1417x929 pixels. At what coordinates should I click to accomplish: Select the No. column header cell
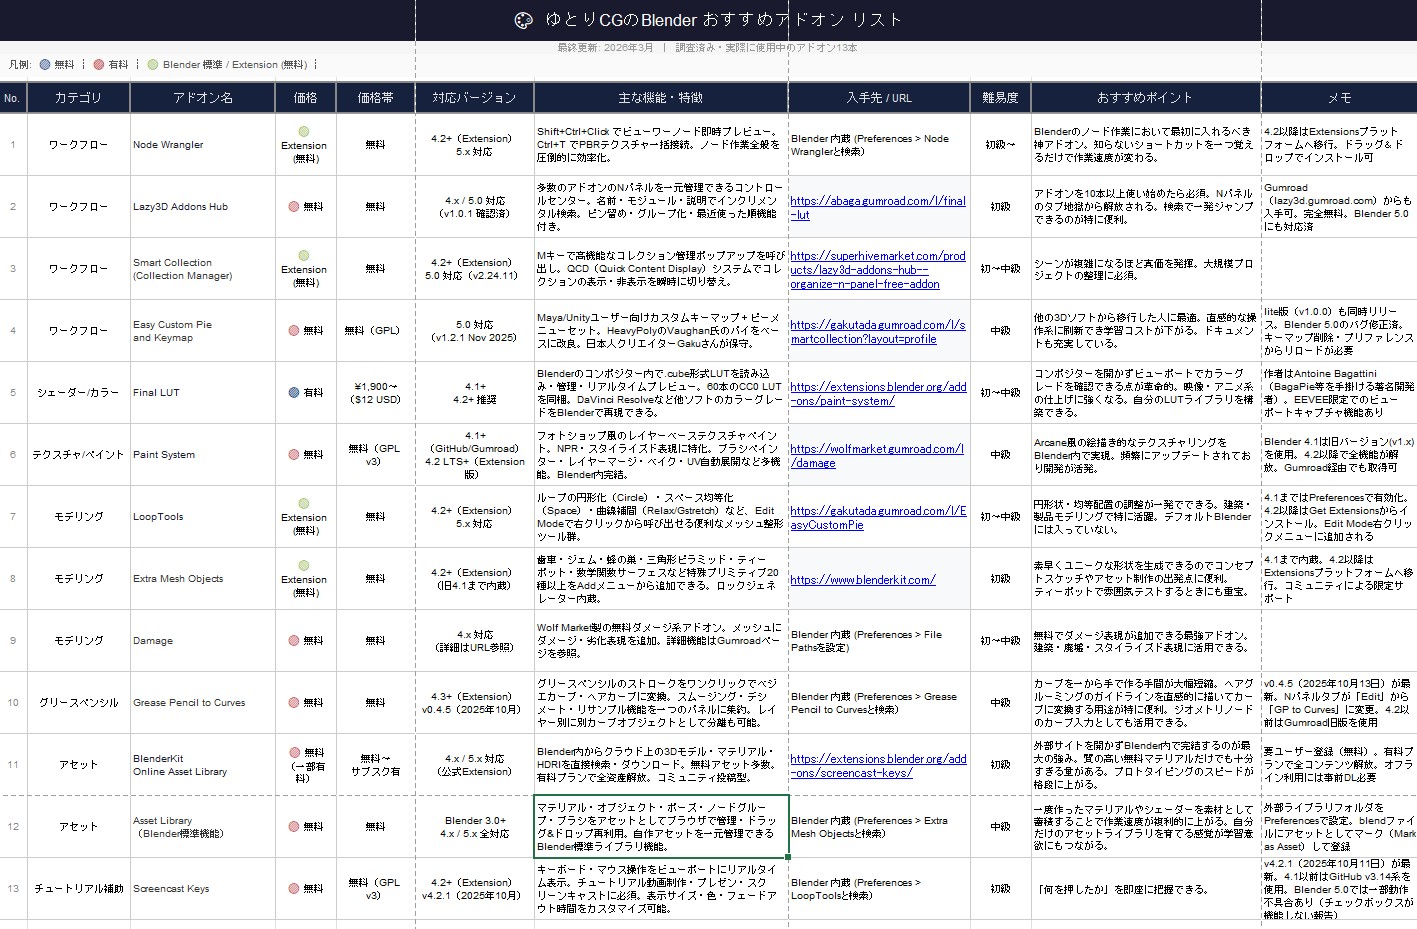[x=13, y=97]
